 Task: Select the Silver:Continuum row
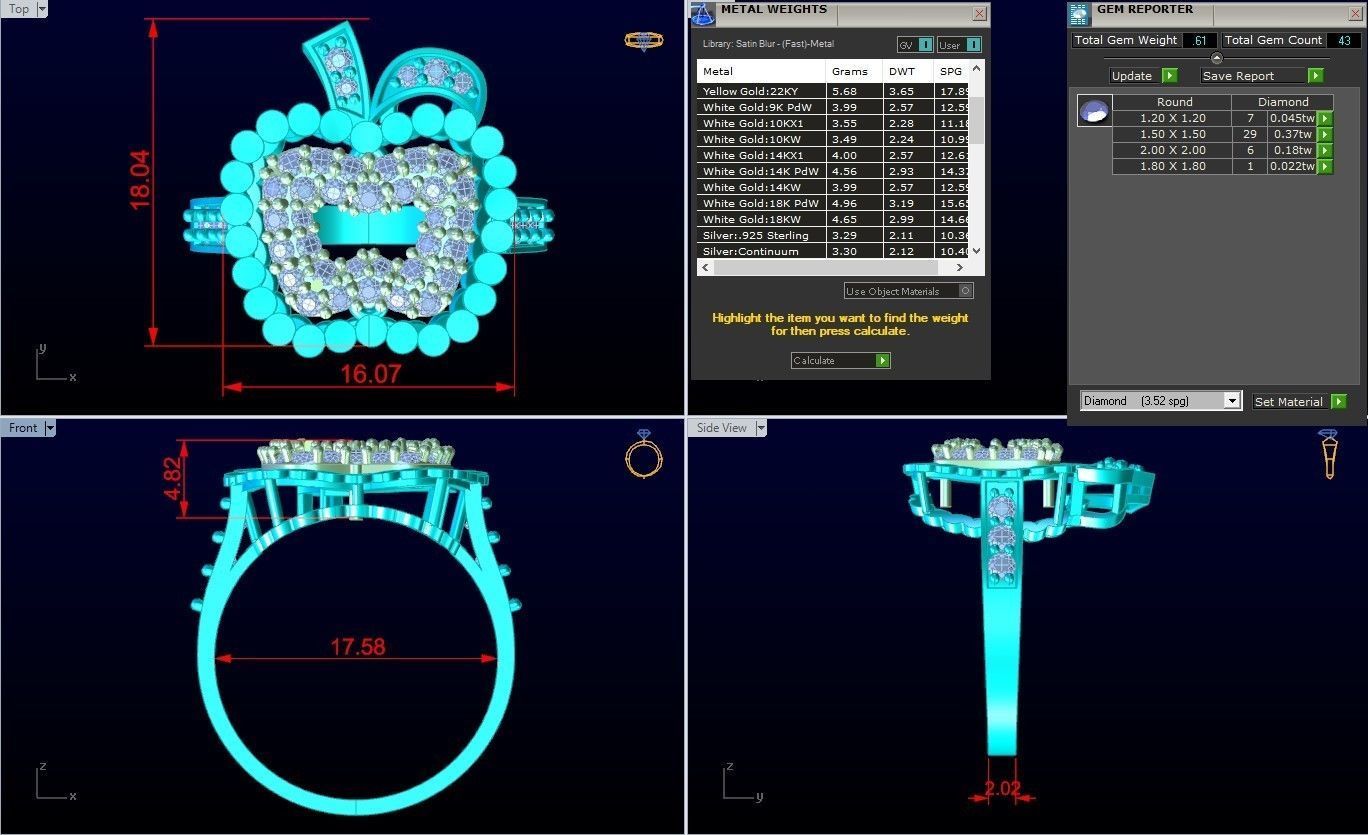[833, 251]
